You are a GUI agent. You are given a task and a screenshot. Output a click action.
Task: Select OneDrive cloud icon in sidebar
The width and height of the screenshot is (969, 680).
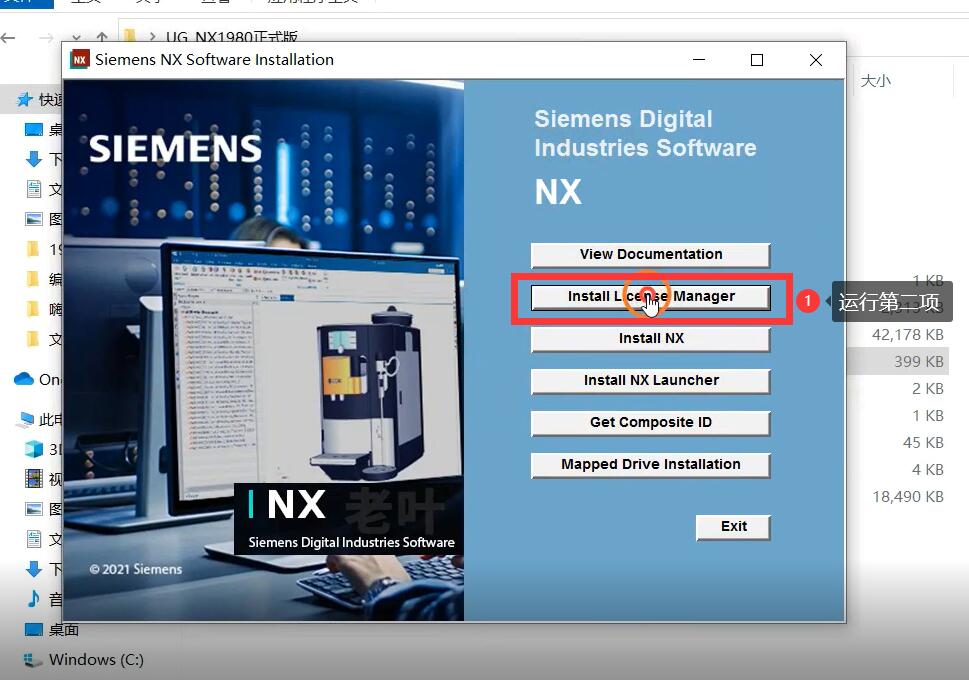(x=23, y=379)
